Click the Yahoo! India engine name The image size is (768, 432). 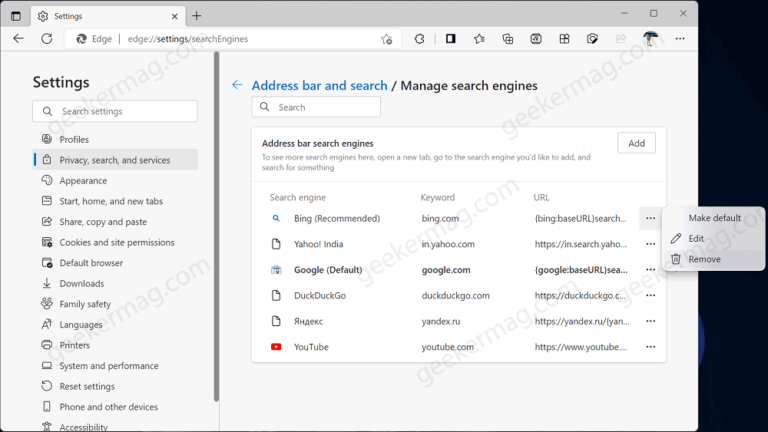tap(318, 244)
